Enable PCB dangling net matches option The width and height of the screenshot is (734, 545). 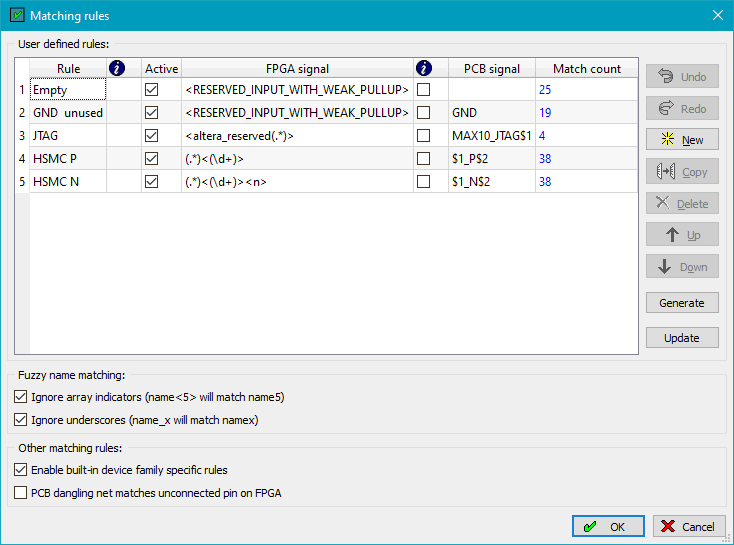tap(21, 492)
